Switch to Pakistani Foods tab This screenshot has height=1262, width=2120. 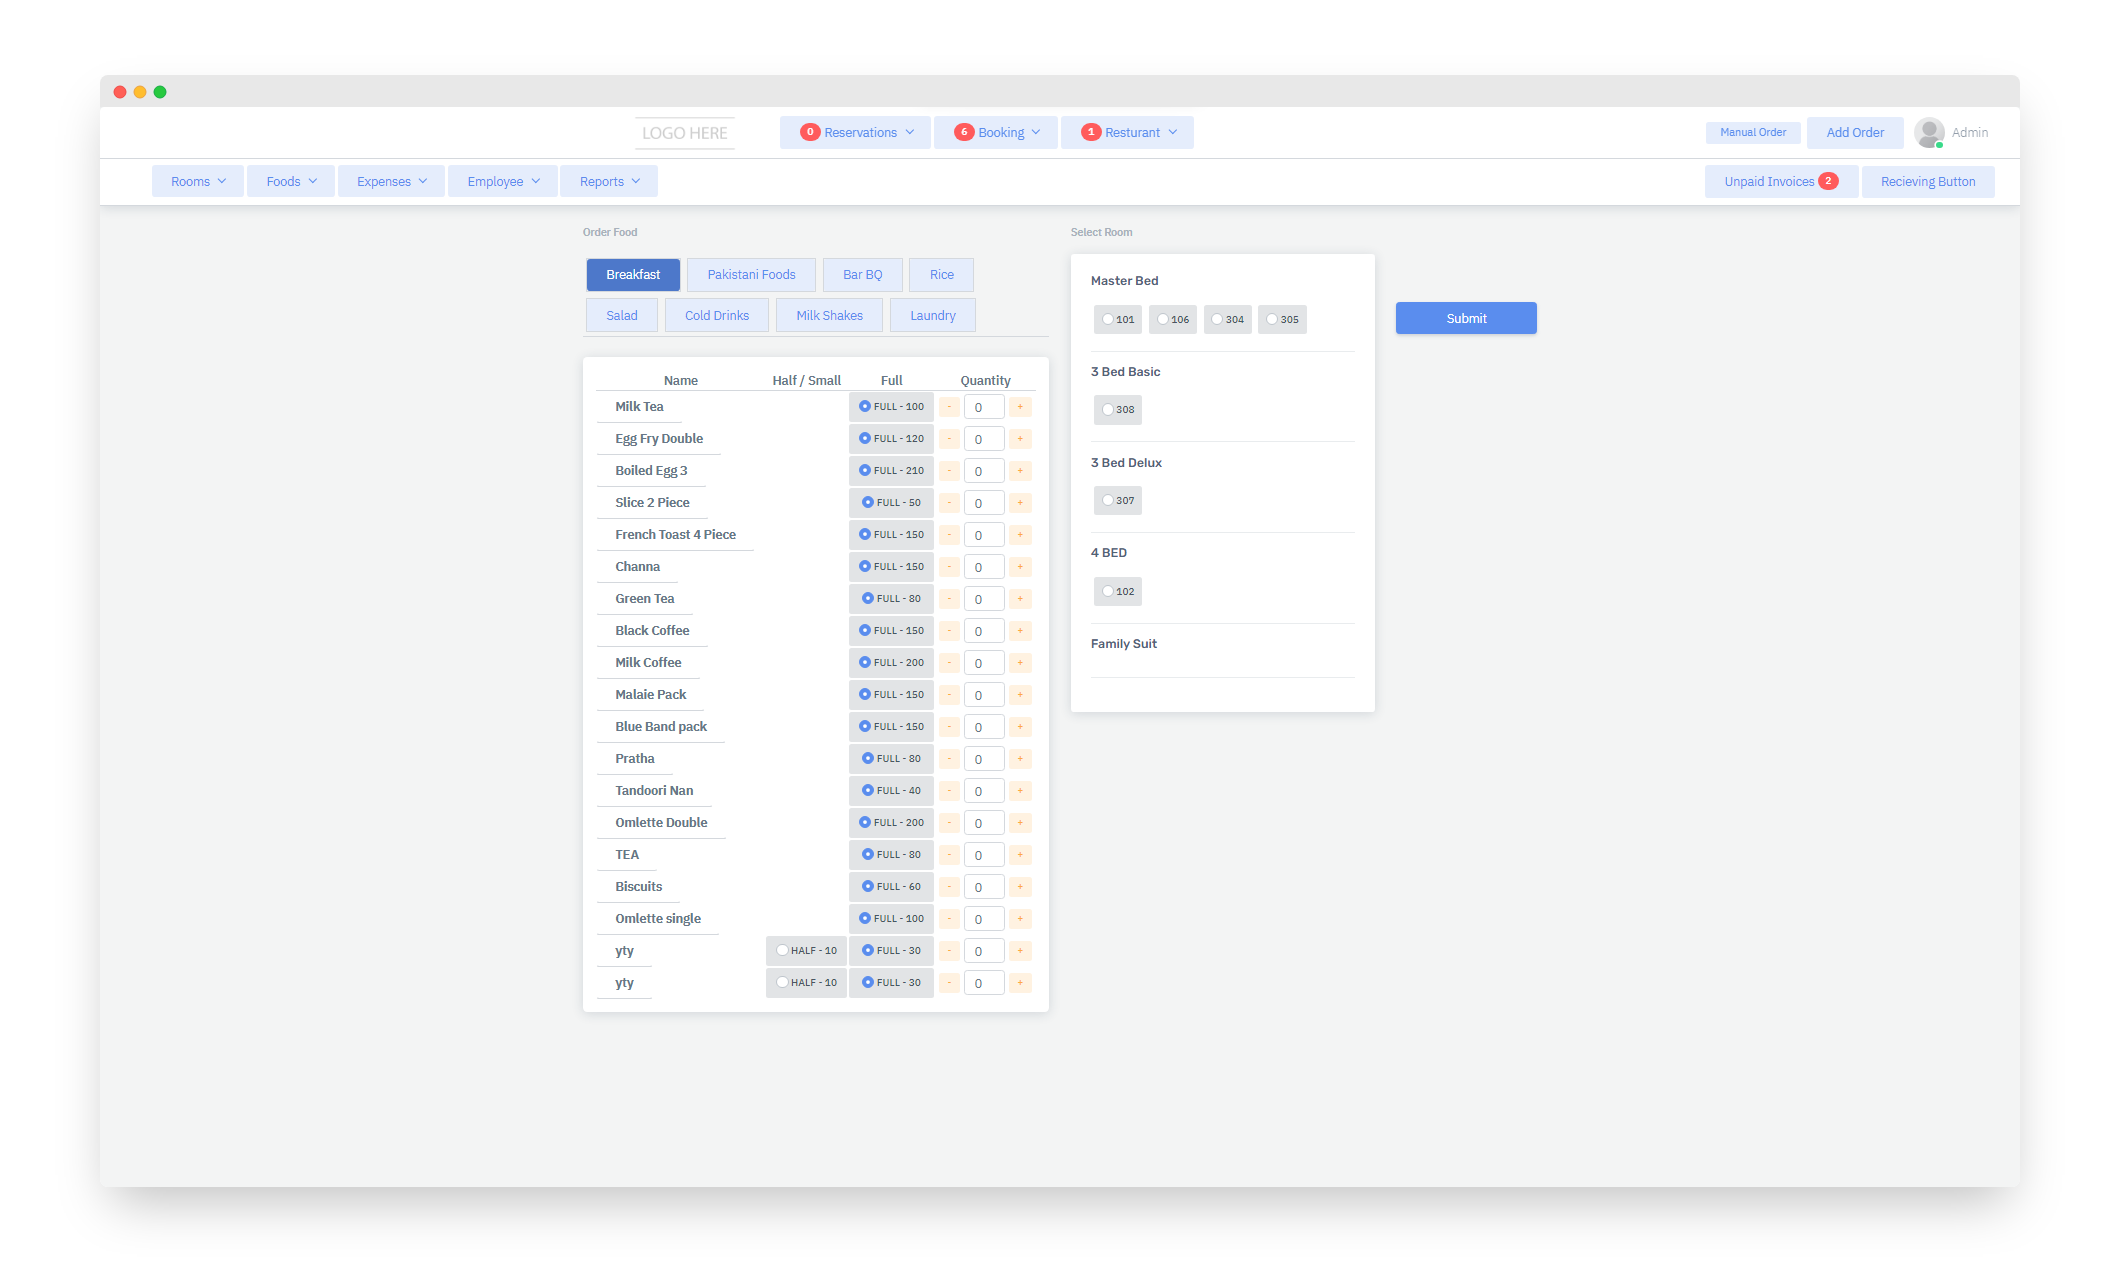click(x=751, y=275)
